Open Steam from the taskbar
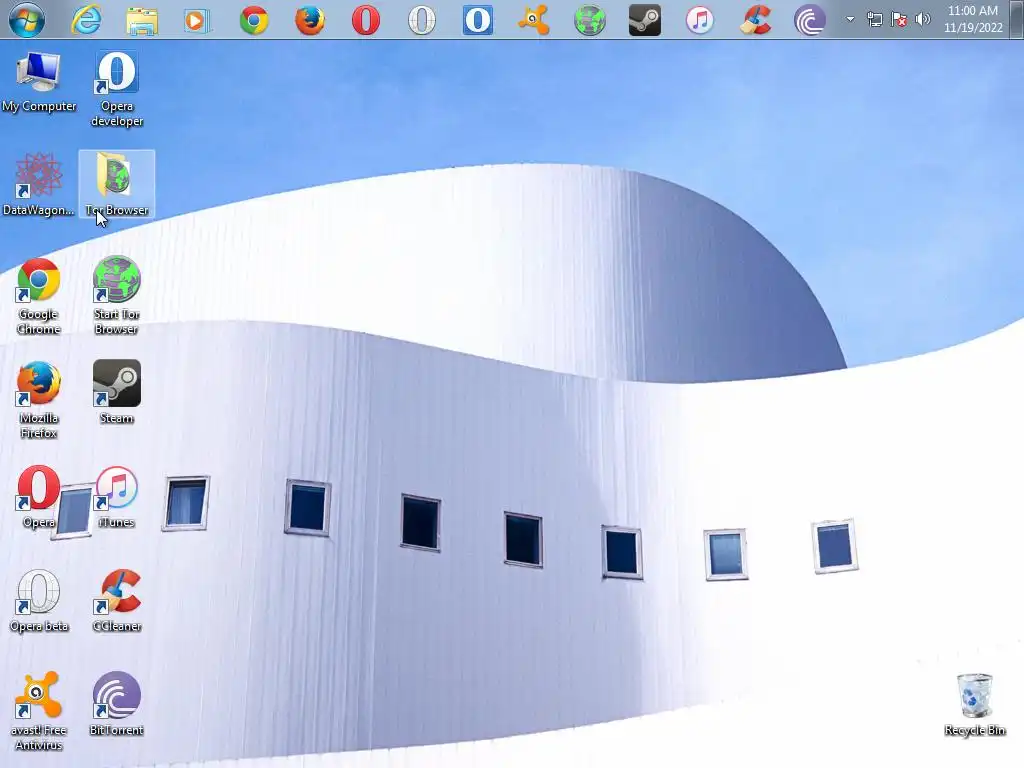The image size is (1024, 768). [645, 20]
